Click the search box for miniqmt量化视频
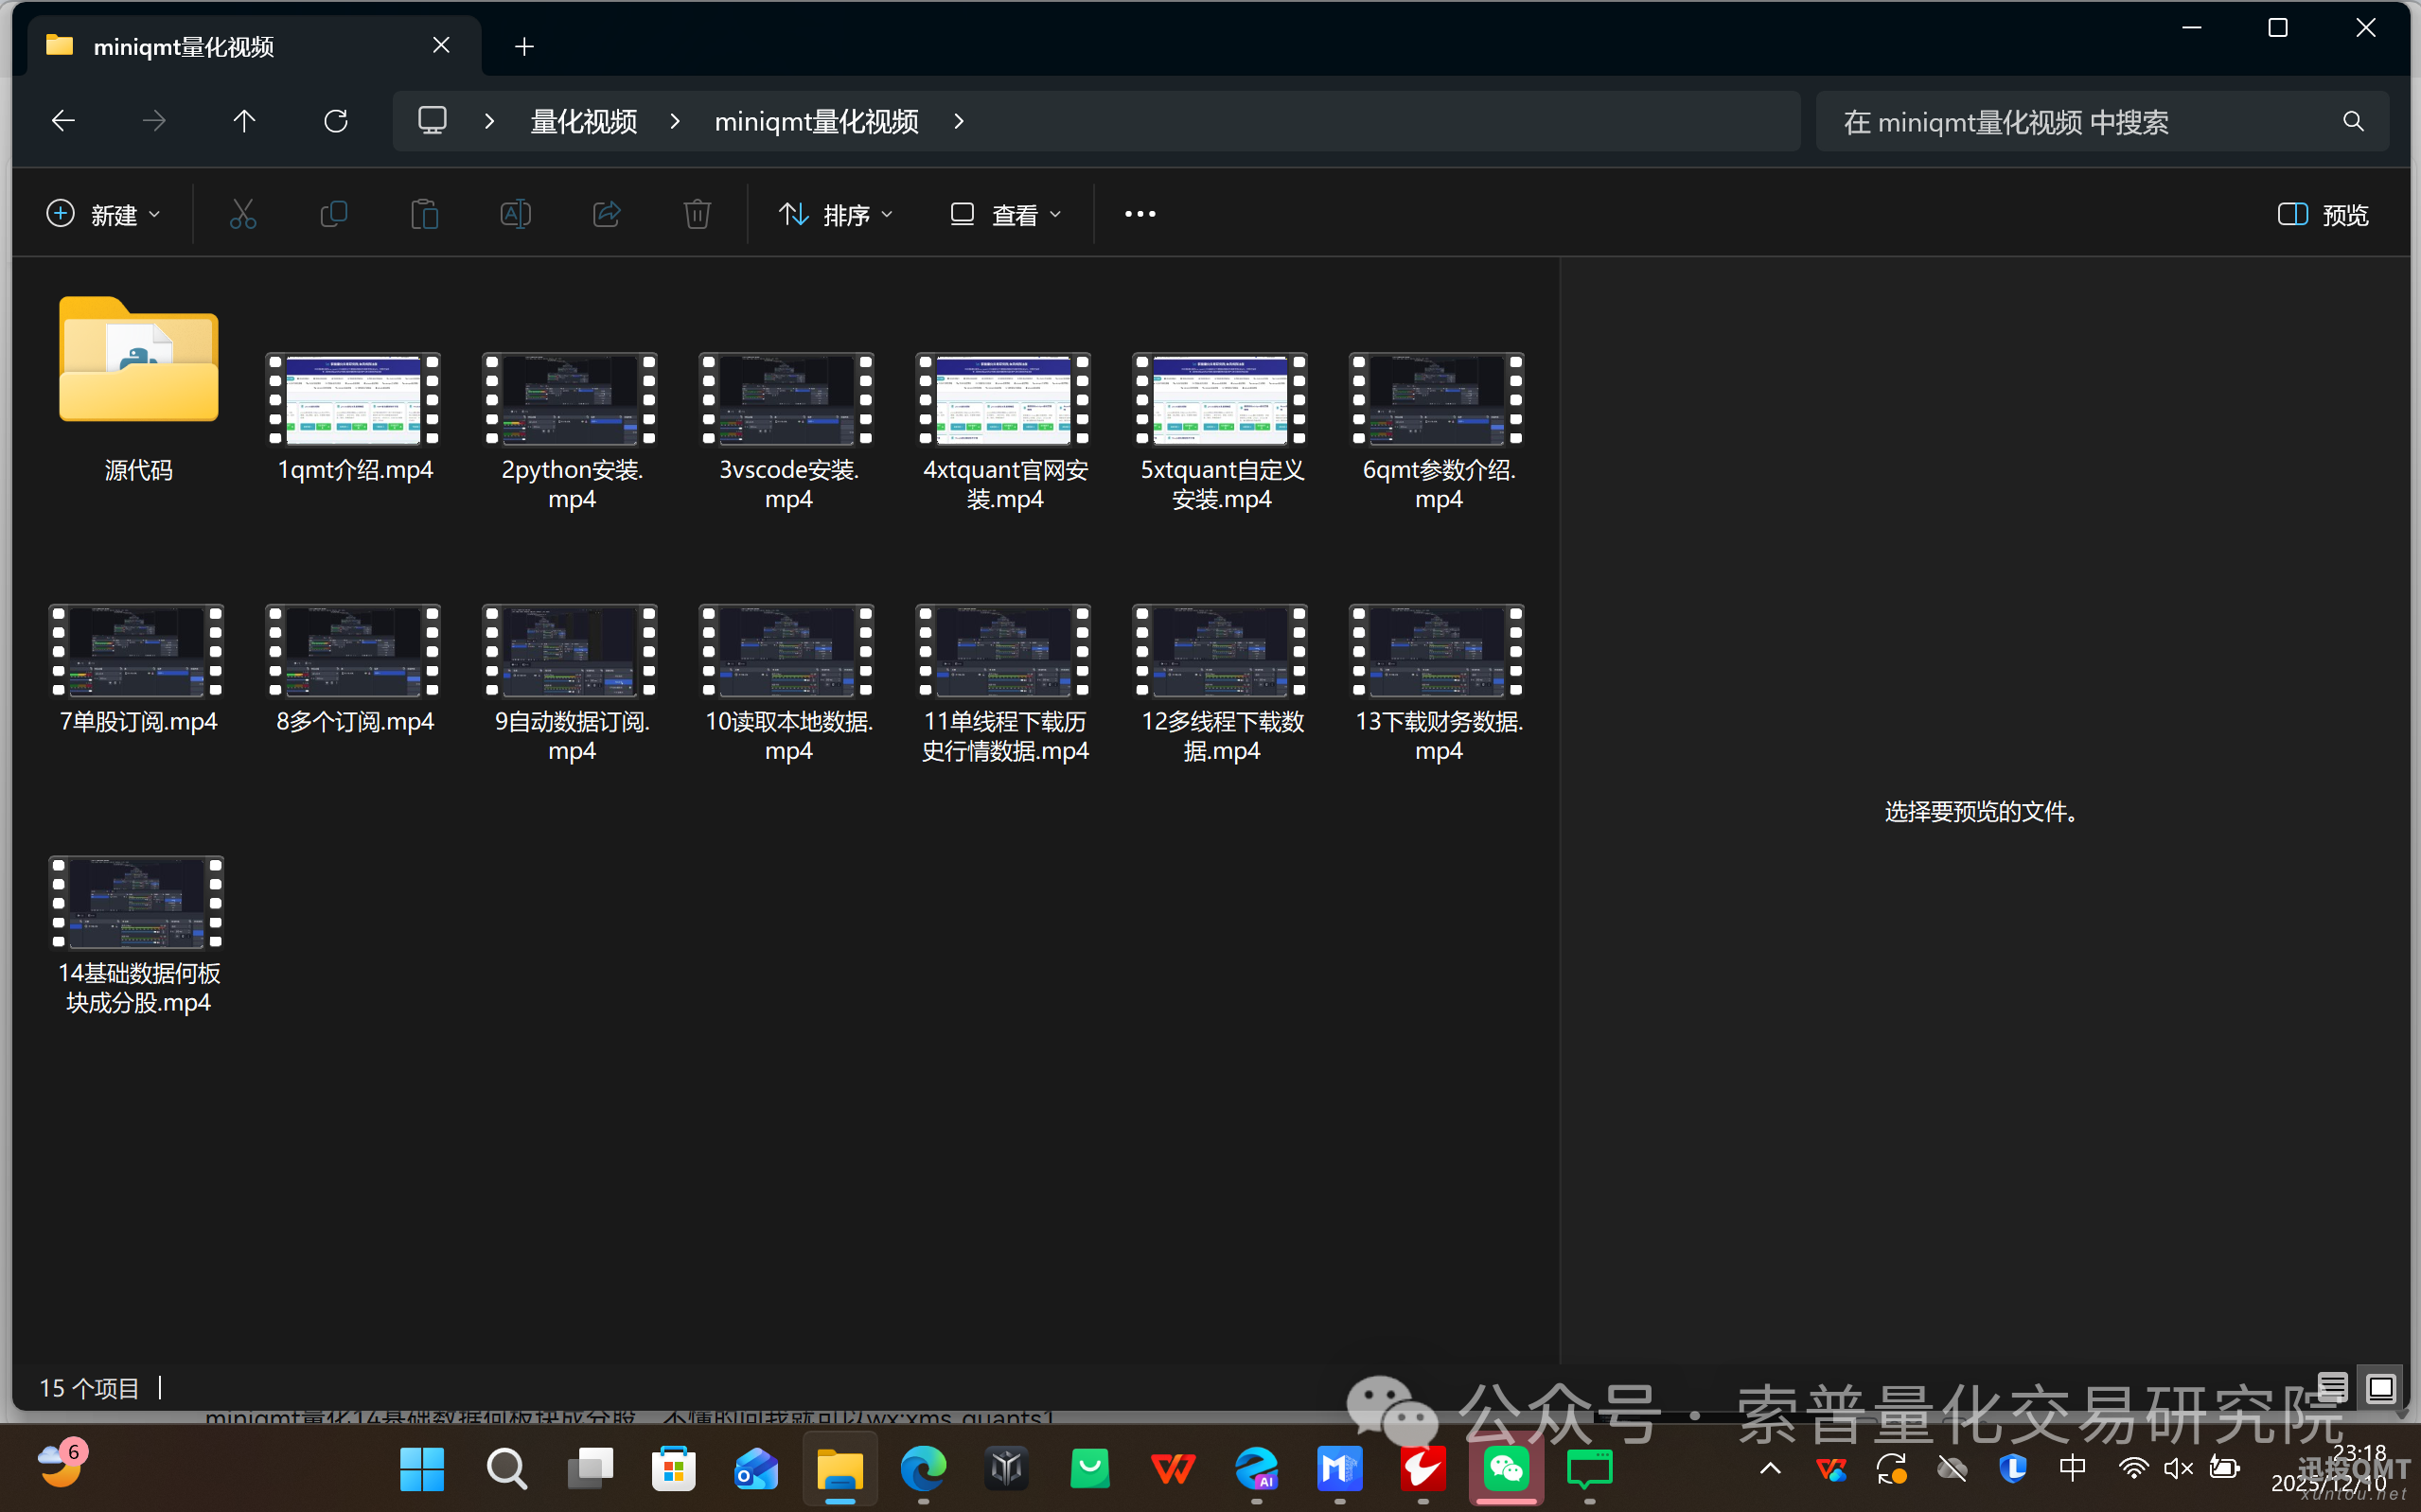Screen dimensions: 2421x1512 [2080, 121]
